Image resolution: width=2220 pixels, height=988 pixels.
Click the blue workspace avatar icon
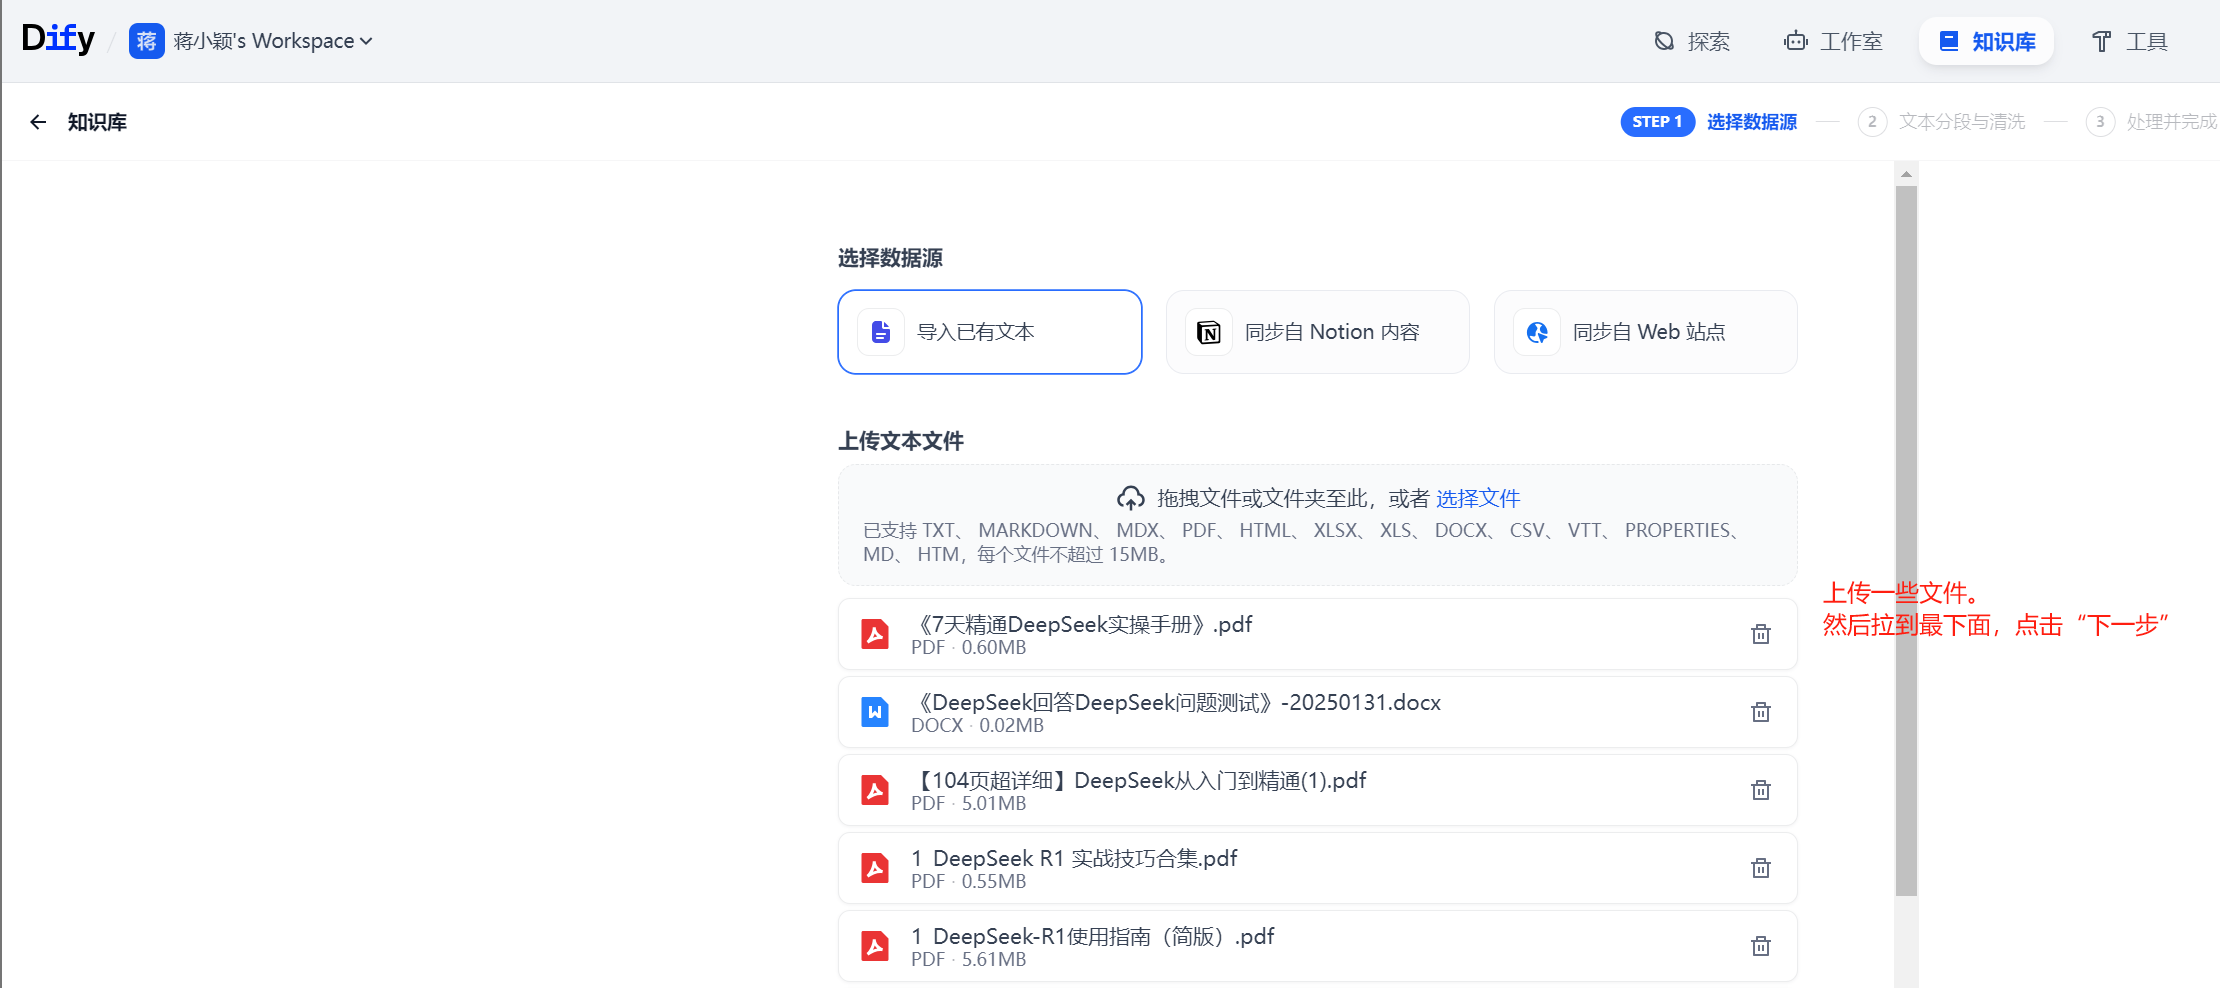[147, 41]
